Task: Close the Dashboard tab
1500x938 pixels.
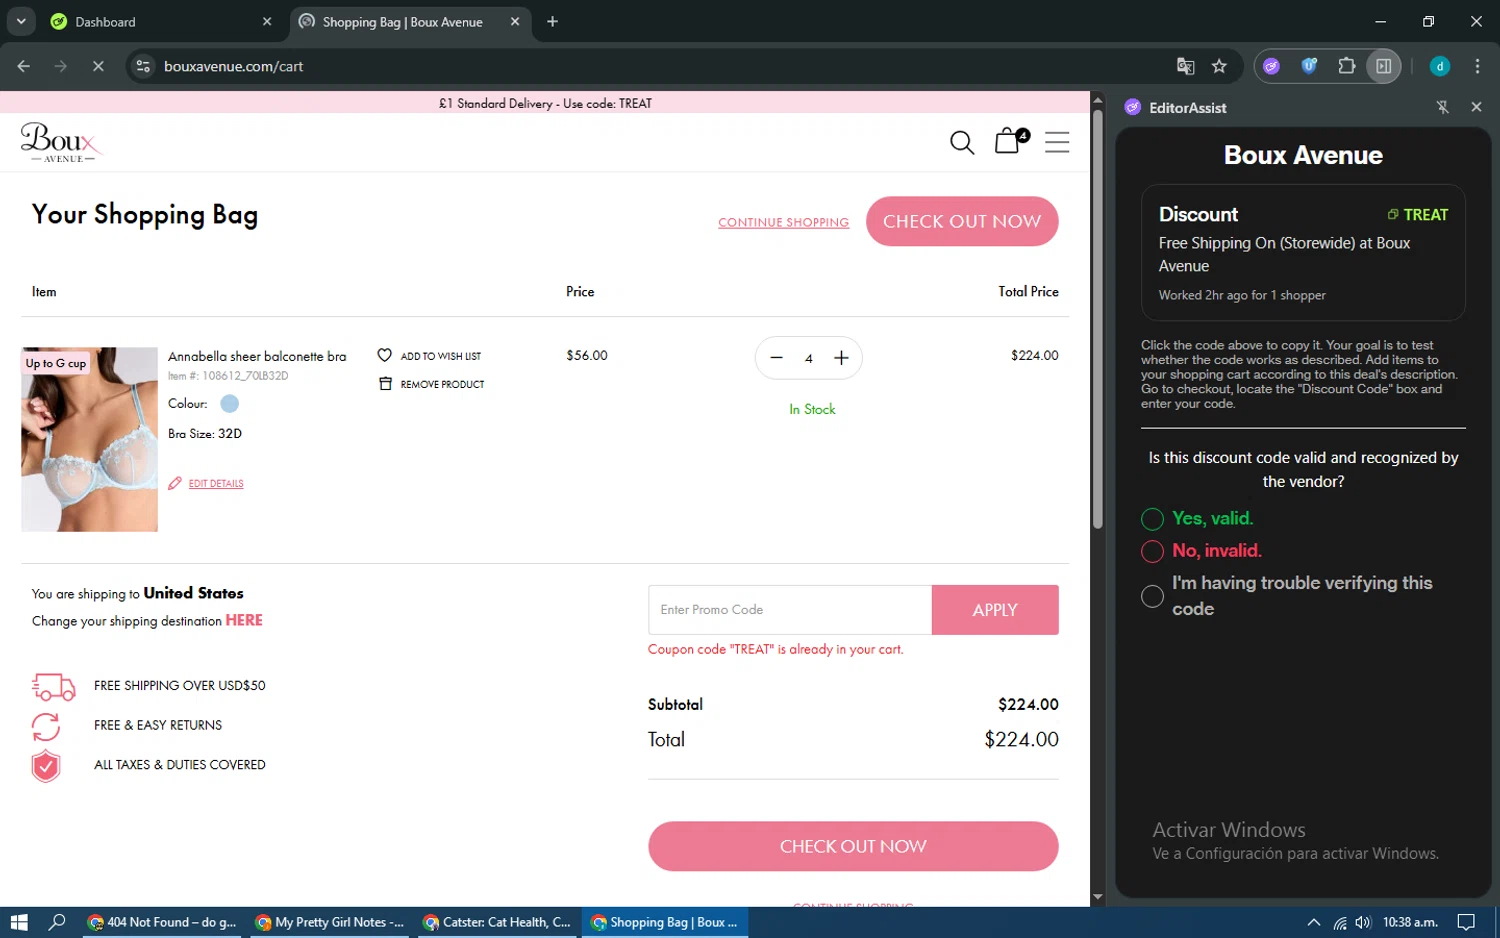Action: tap(267, 22)
